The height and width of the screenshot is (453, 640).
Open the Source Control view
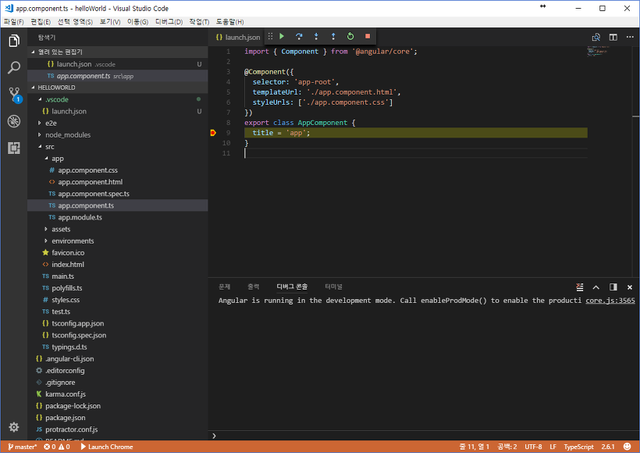pos(14,95)
